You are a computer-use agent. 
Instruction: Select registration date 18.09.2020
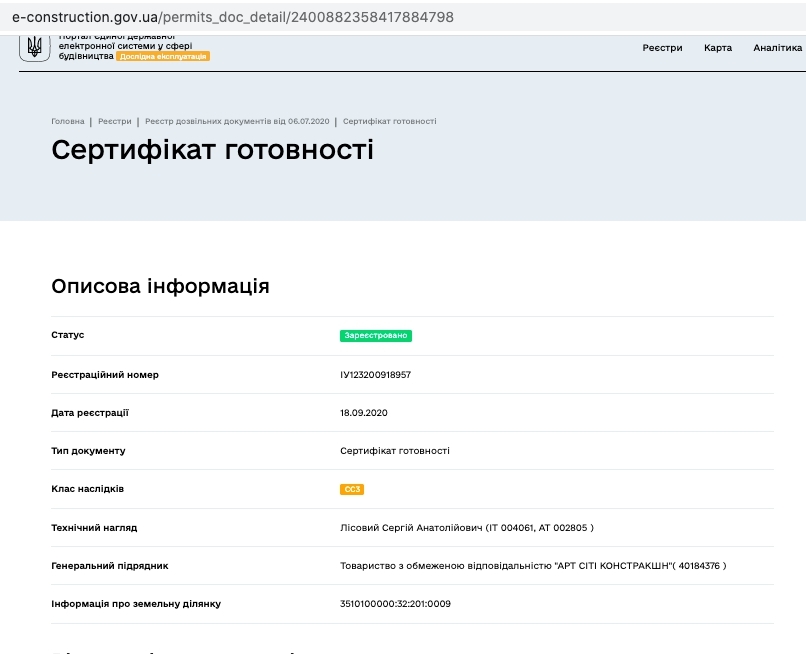[363, 413]
